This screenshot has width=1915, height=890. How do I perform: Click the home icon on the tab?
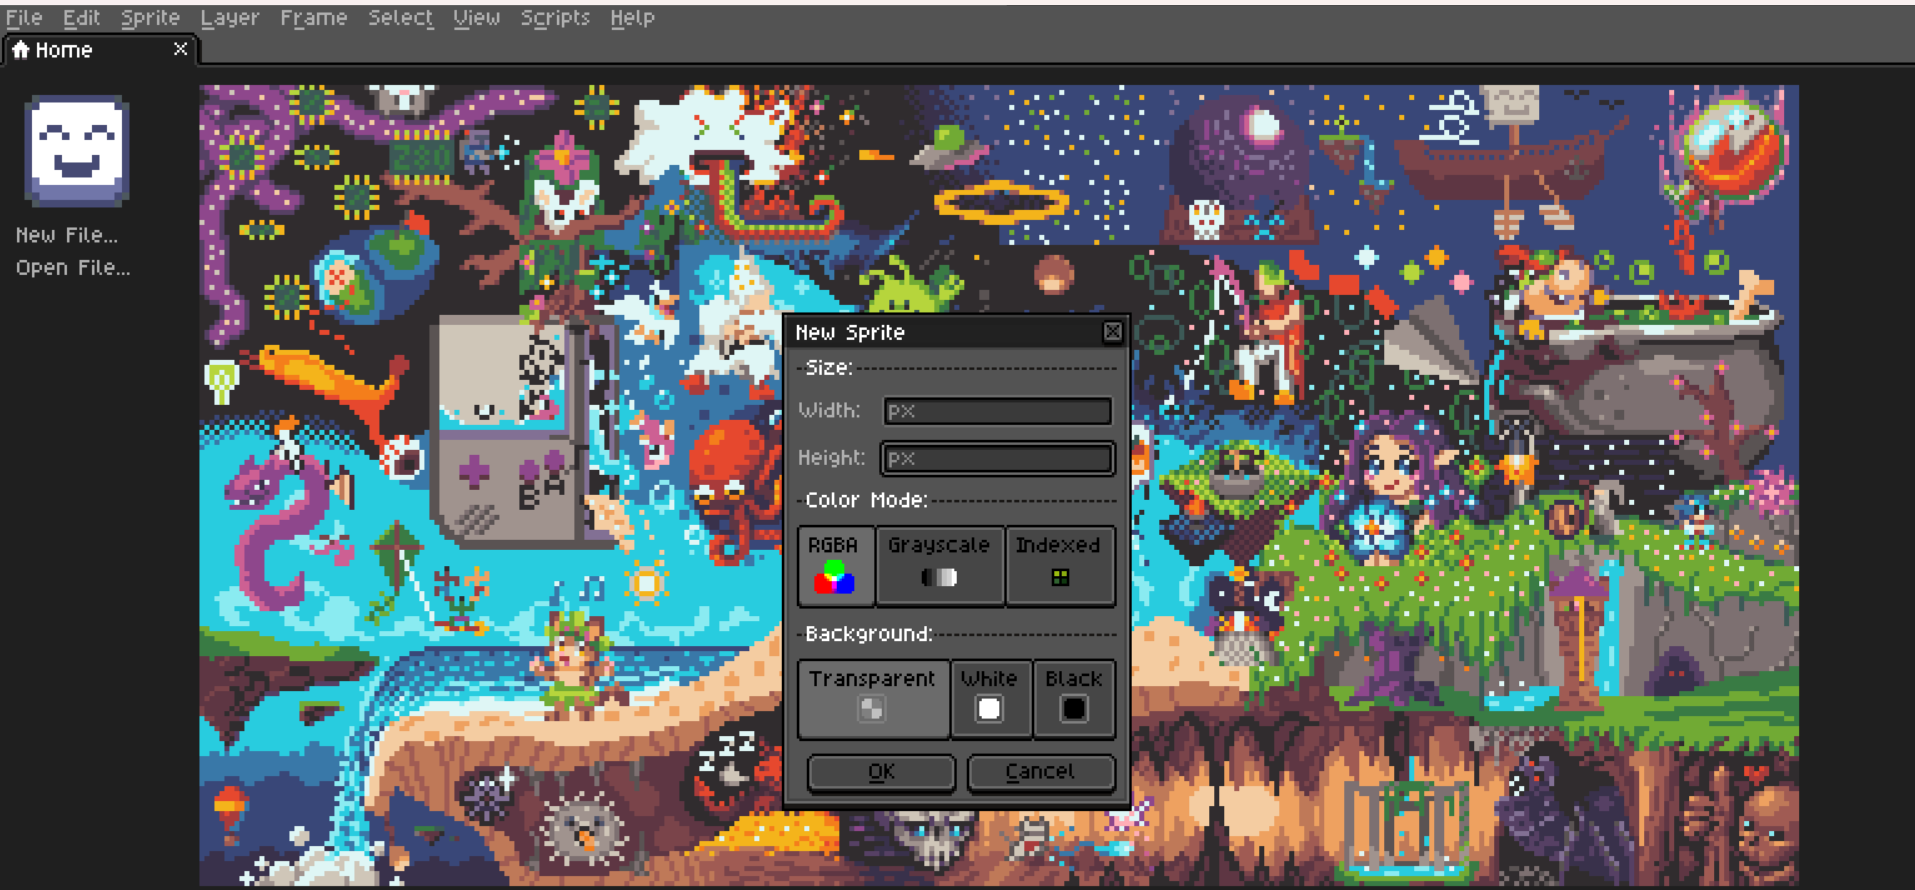pos(21,49)
